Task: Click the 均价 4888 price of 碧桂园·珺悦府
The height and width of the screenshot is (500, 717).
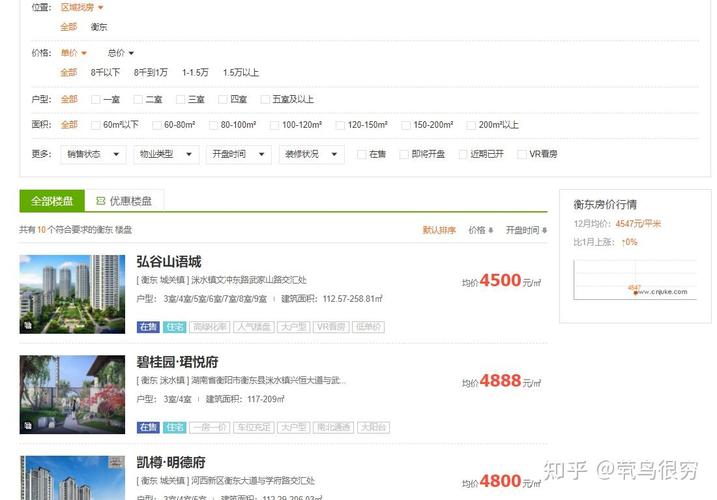Action: (501, 381)
